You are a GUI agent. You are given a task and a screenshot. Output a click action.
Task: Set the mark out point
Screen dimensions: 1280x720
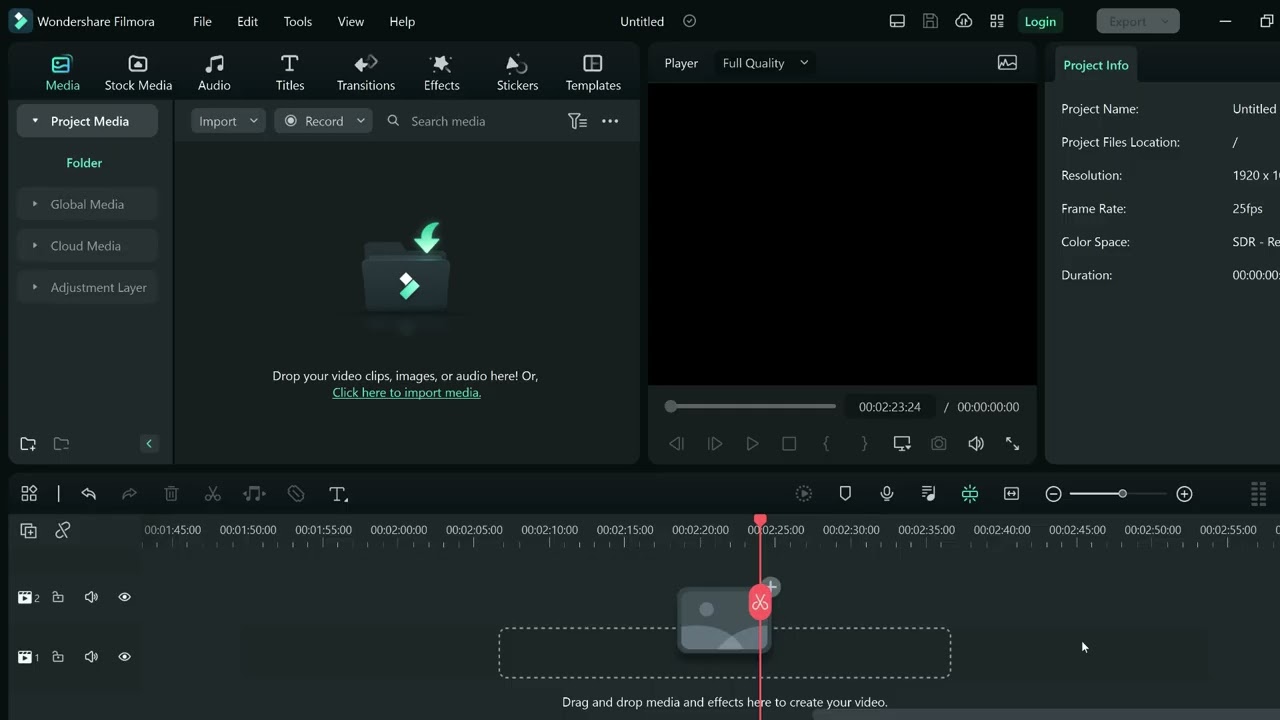pyautogui.click(x=864, y=444)
